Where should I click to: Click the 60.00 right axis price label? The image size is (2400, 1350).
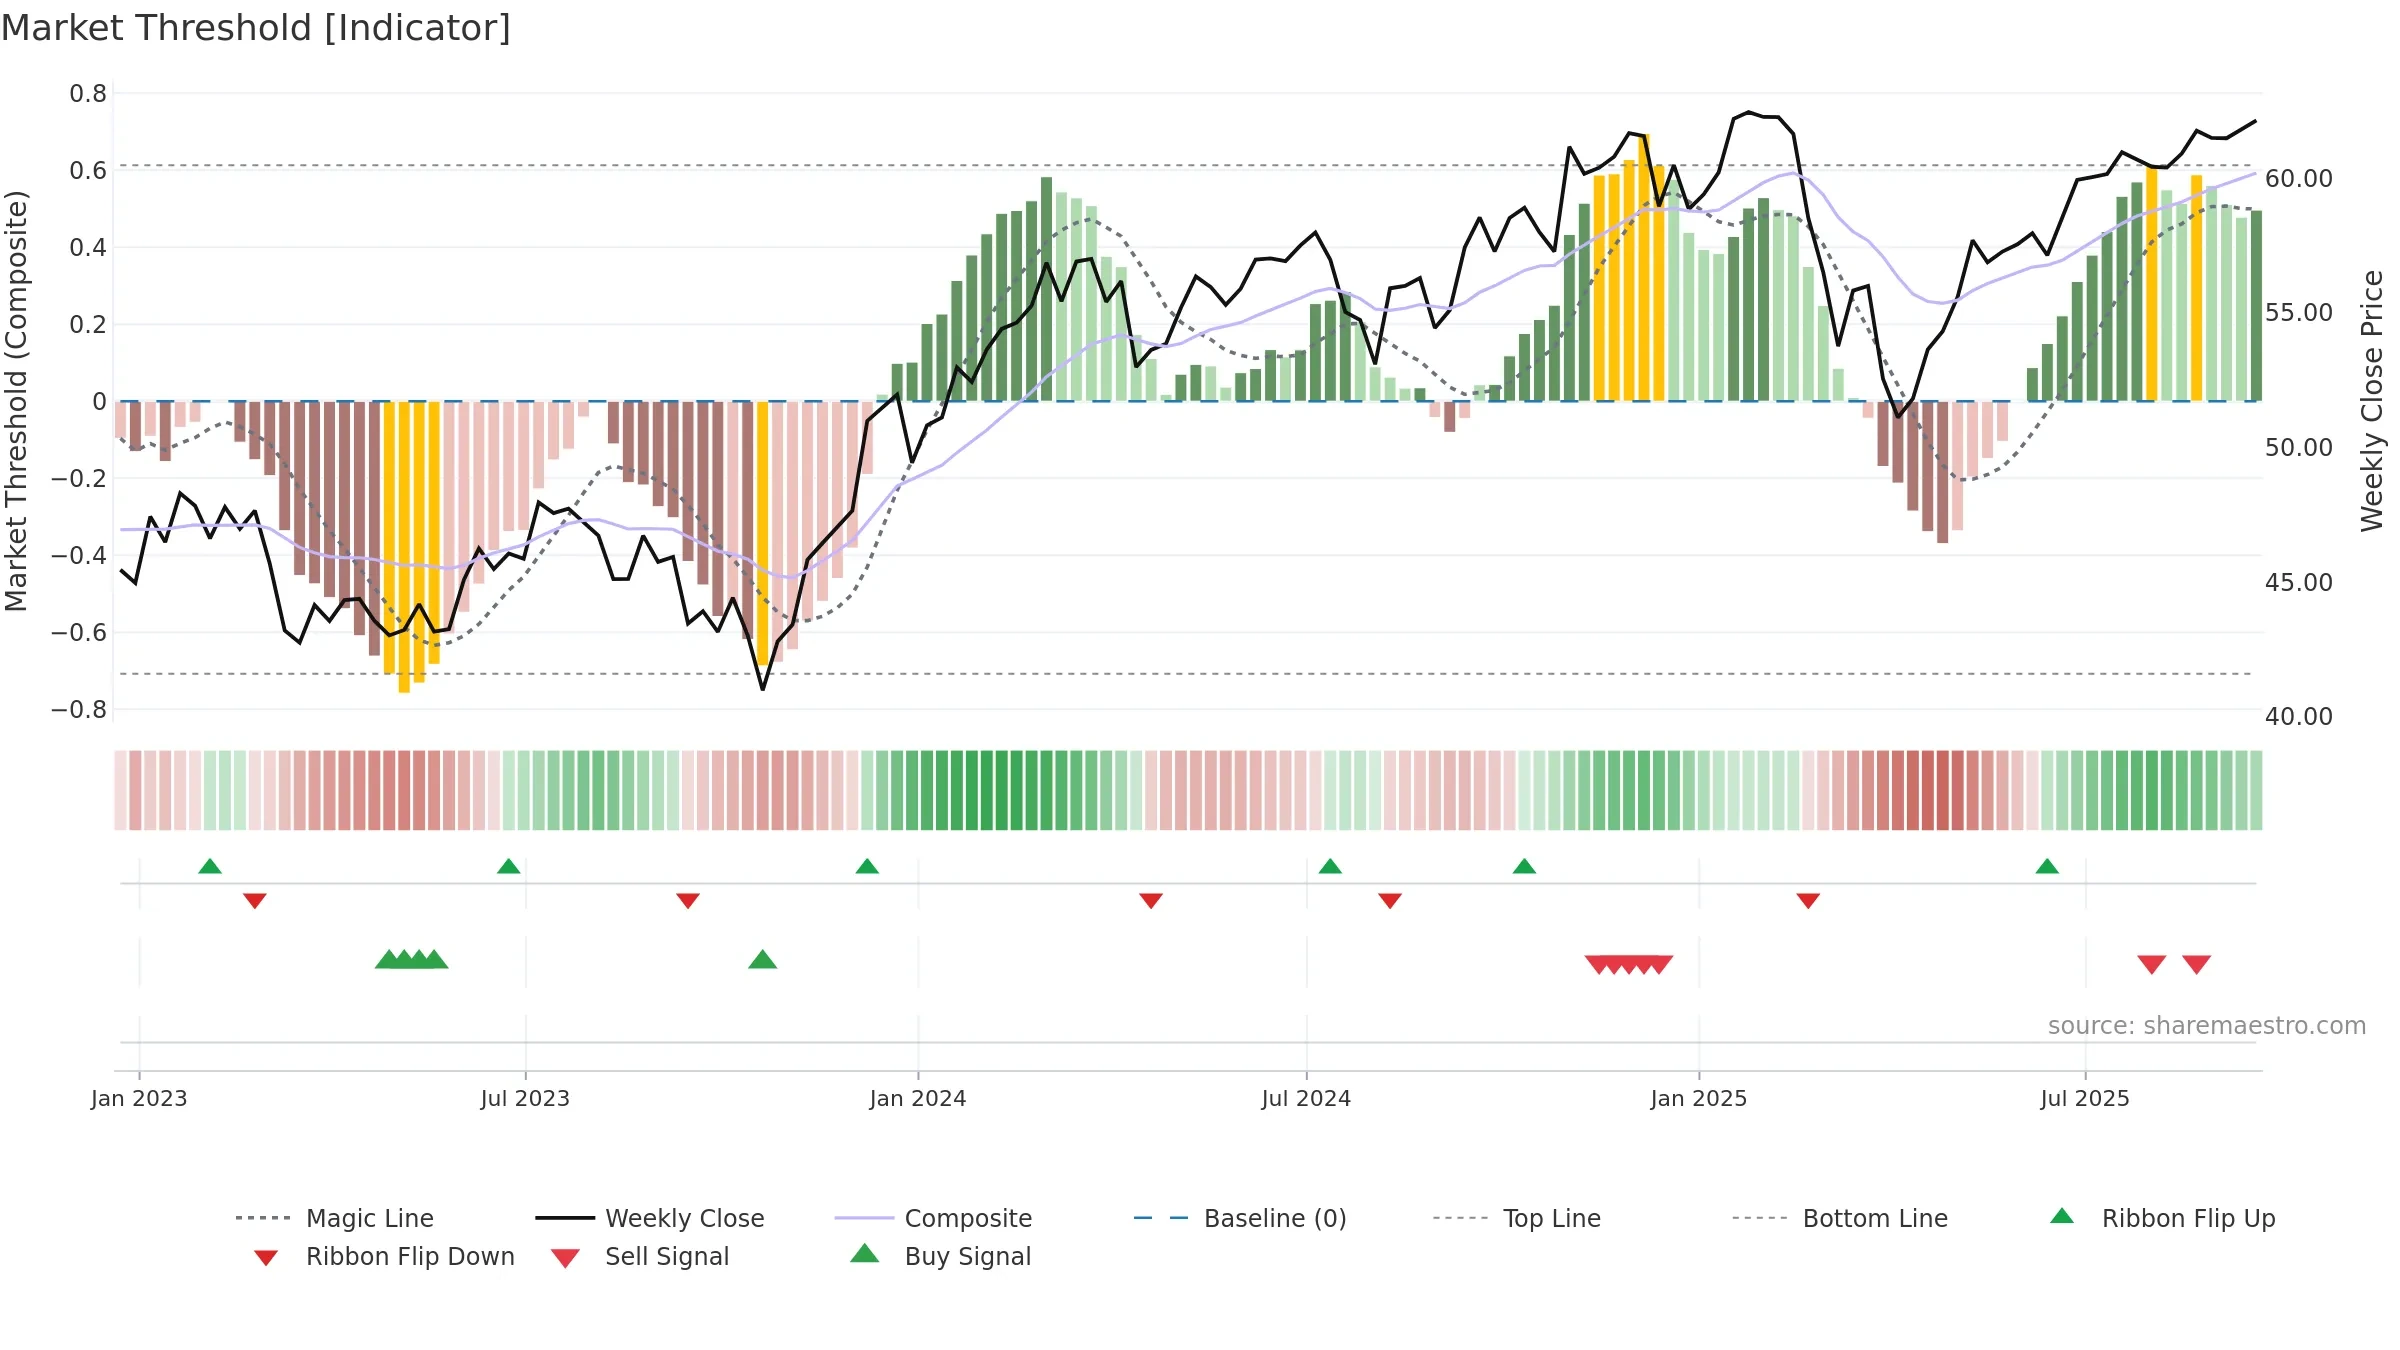click(x=2299, y=179)
